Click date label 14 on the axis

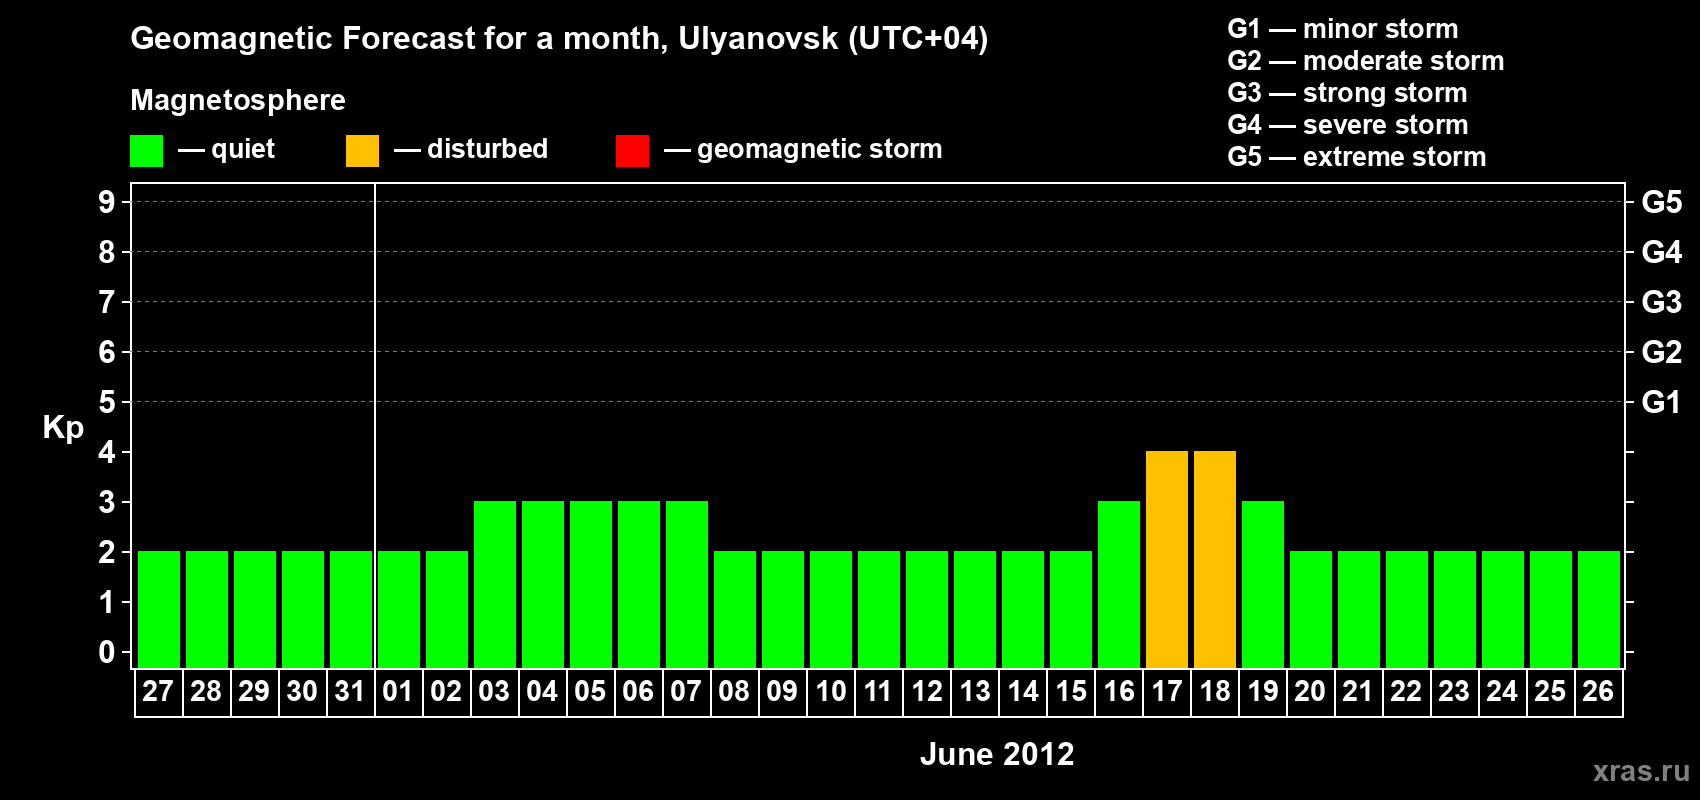[x=1022, y=692]
